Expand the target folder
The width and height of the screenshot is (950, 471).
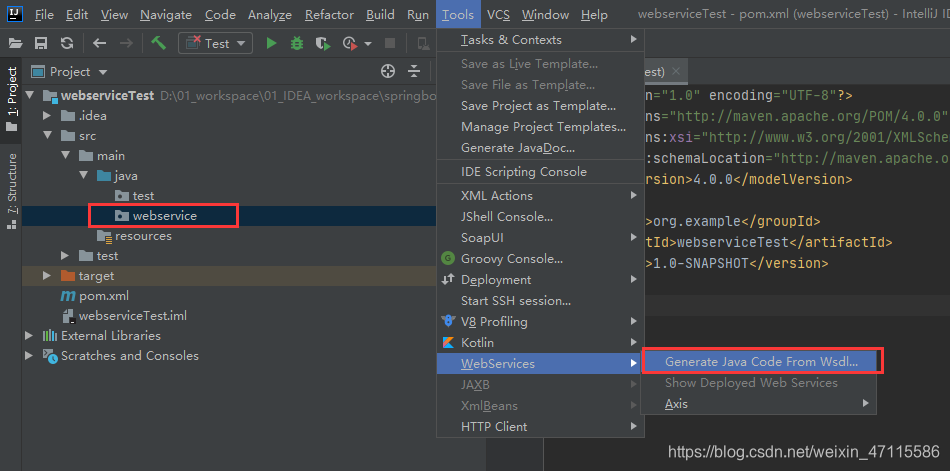47,276
